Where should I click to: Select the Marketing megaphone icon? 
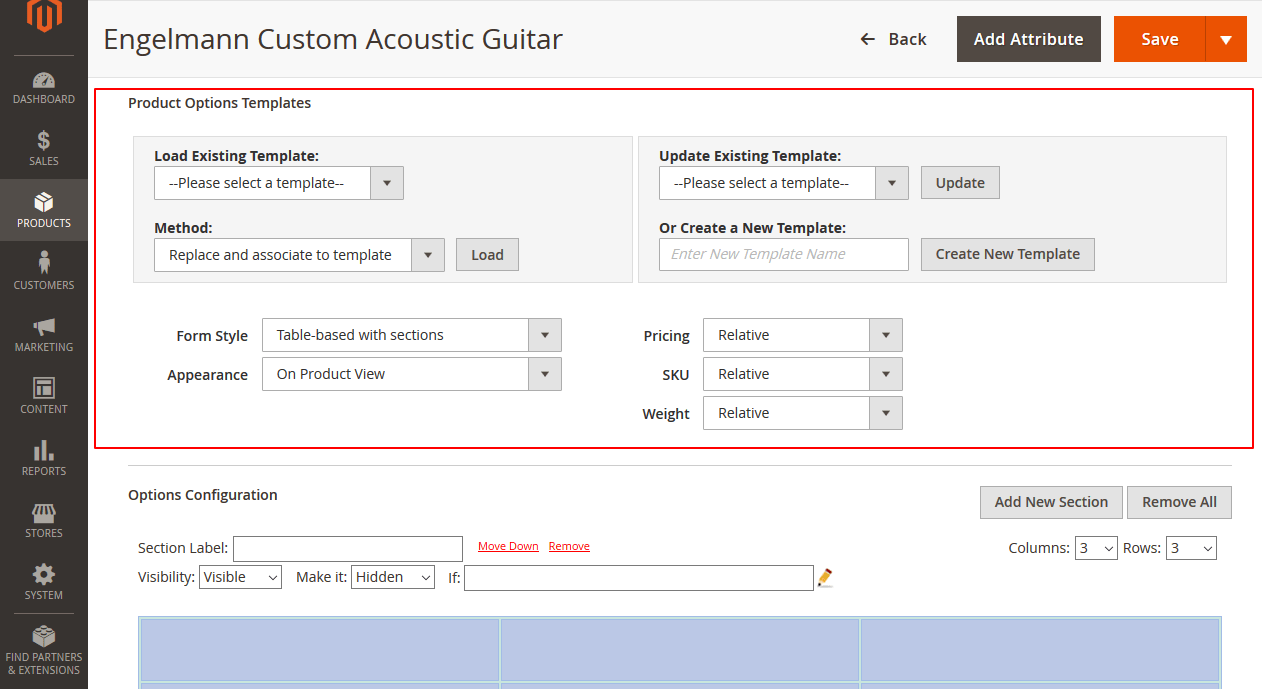tap(44, 334)
